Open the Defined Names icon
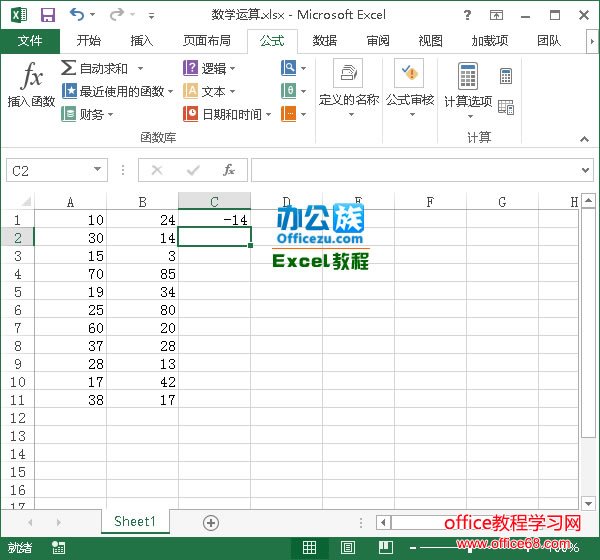600x560 pixels. click(x=348, y=73)
